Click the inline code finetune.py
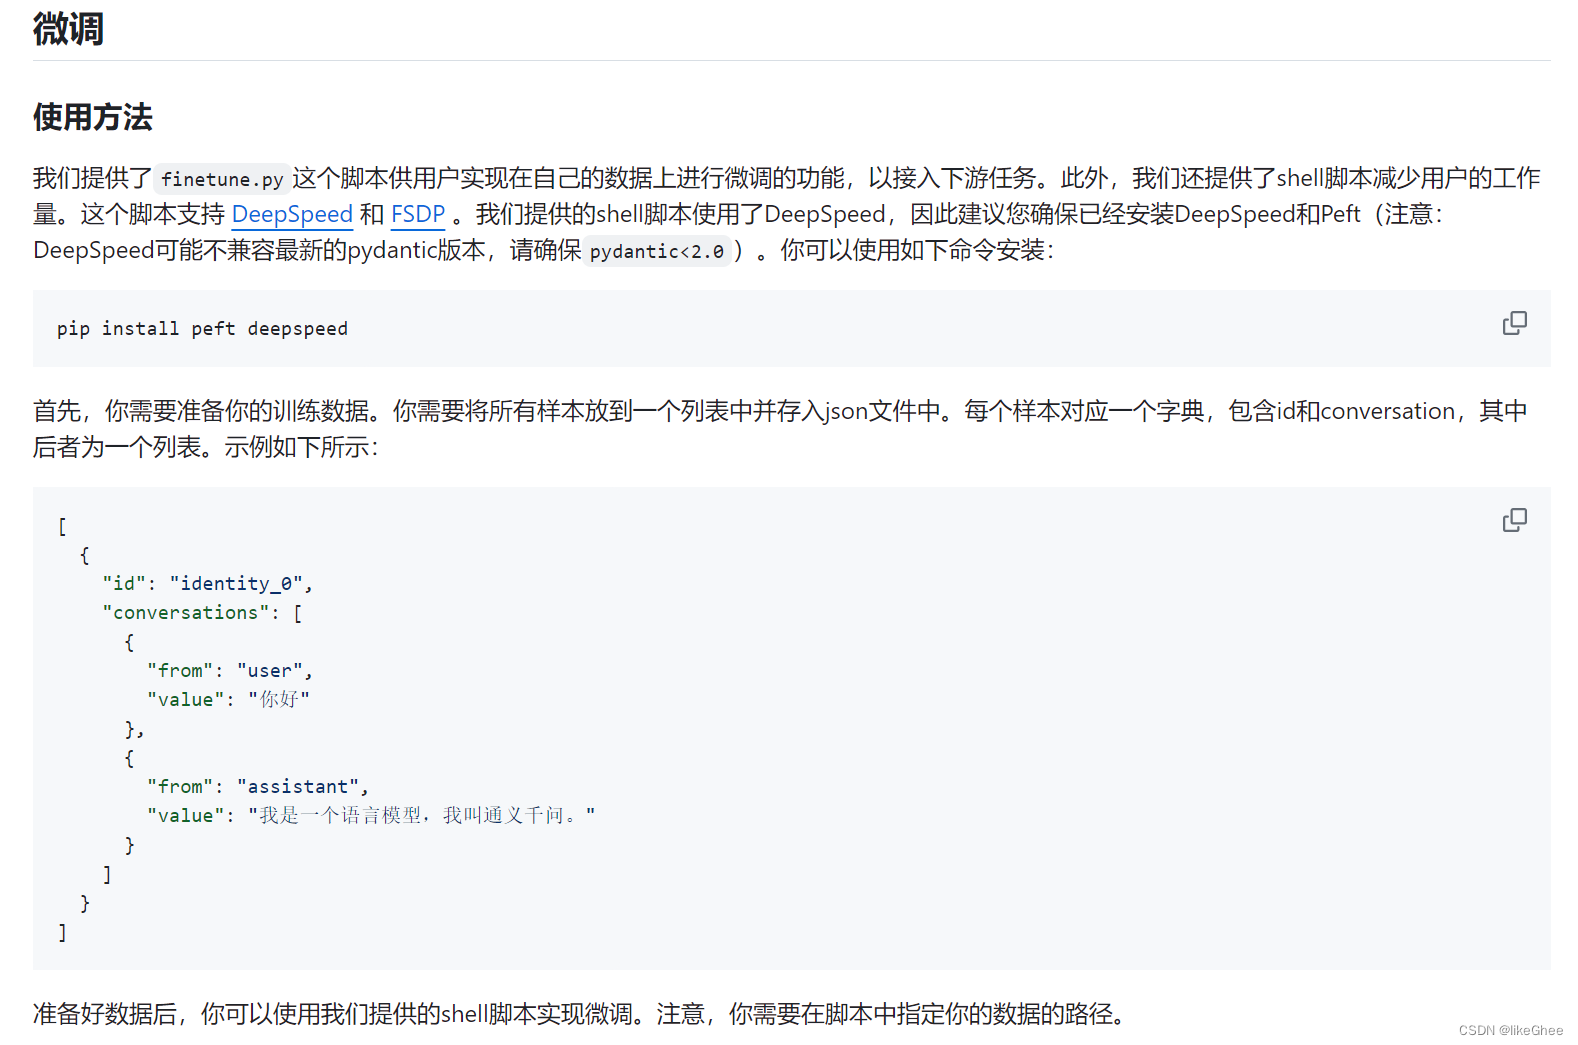Viewport: 1578px width, 1045px height. tap(222, 179)
